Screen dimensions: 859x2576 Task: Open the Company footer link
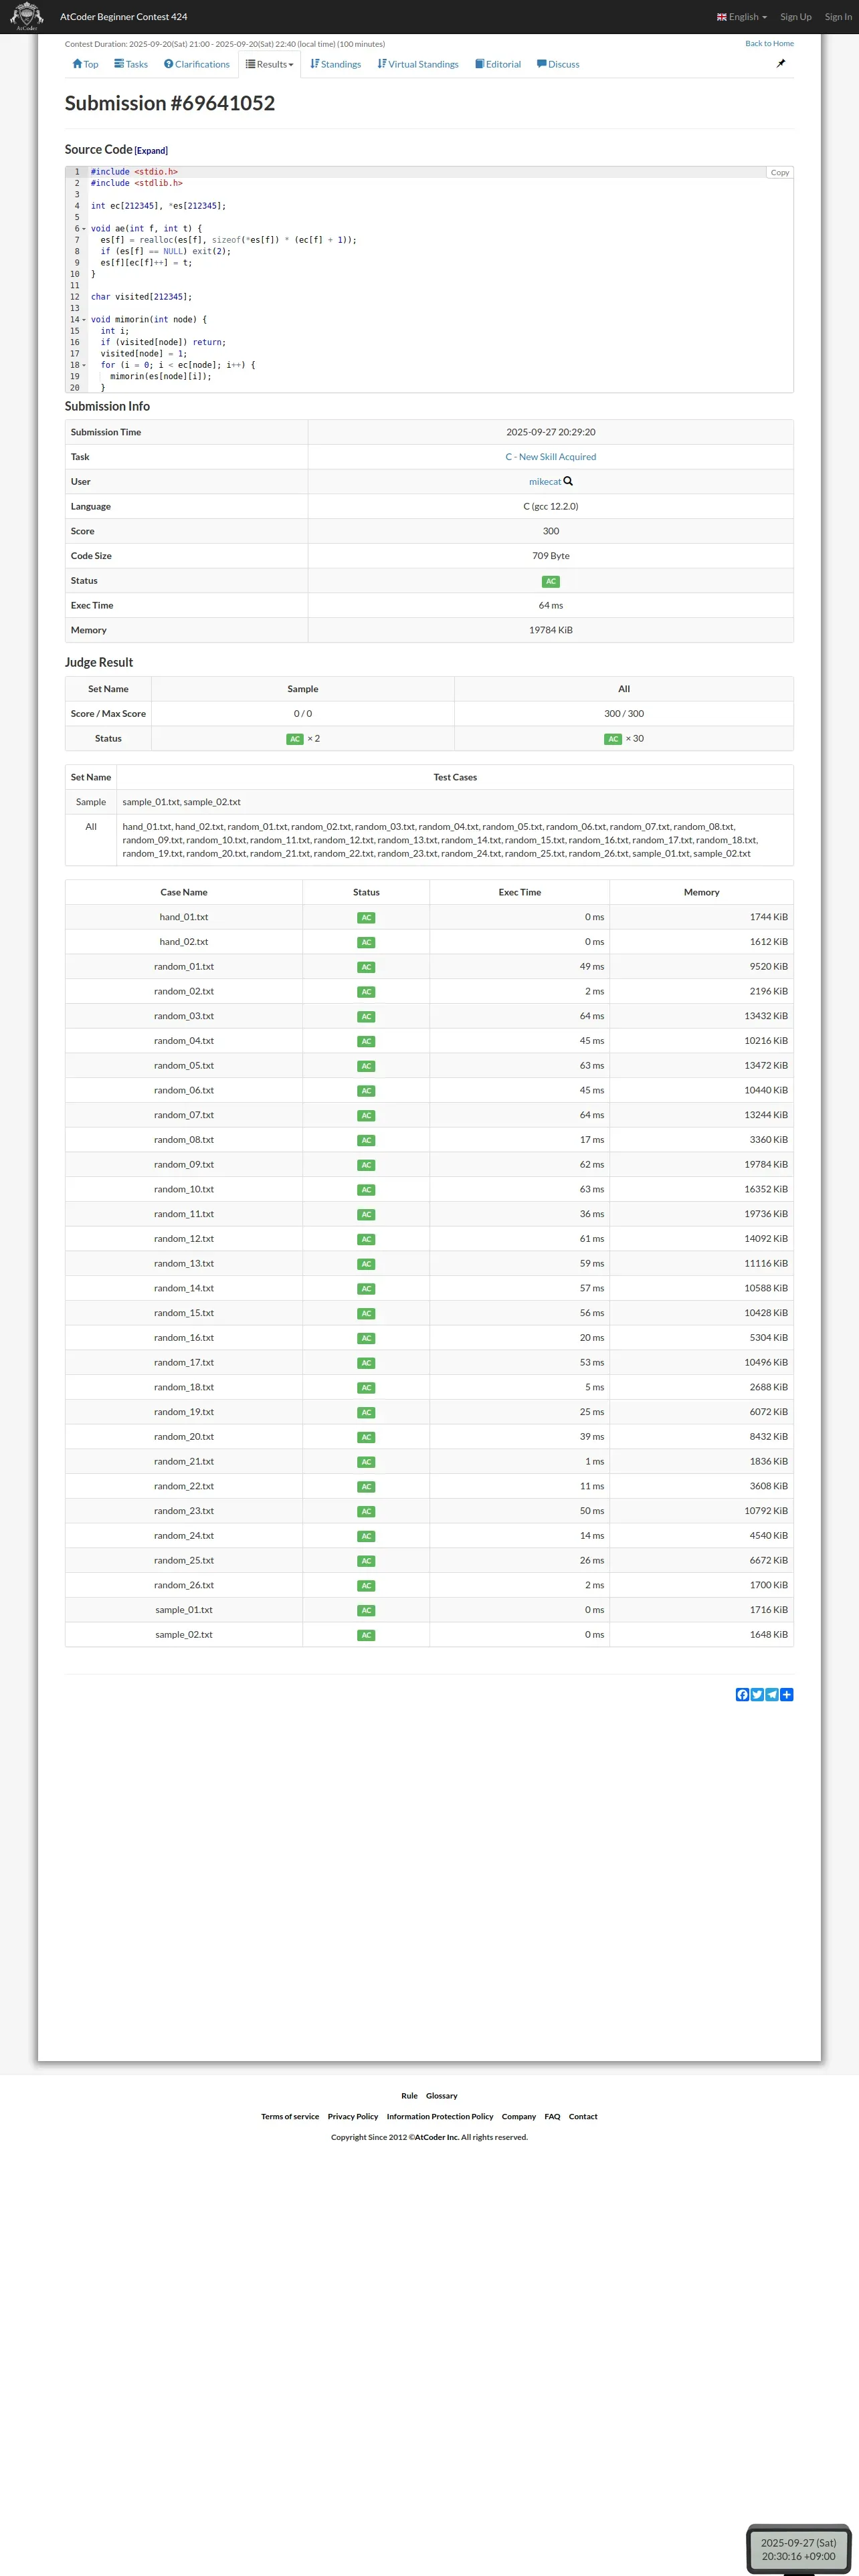pyautogui.click(x=519, y=2116)
